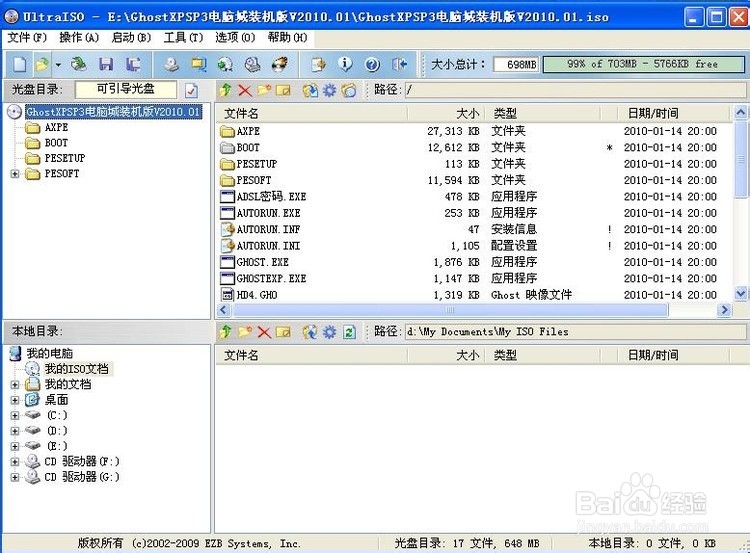Expand the PESOFT folder tree node
The image size is (750, 553).
15,174
